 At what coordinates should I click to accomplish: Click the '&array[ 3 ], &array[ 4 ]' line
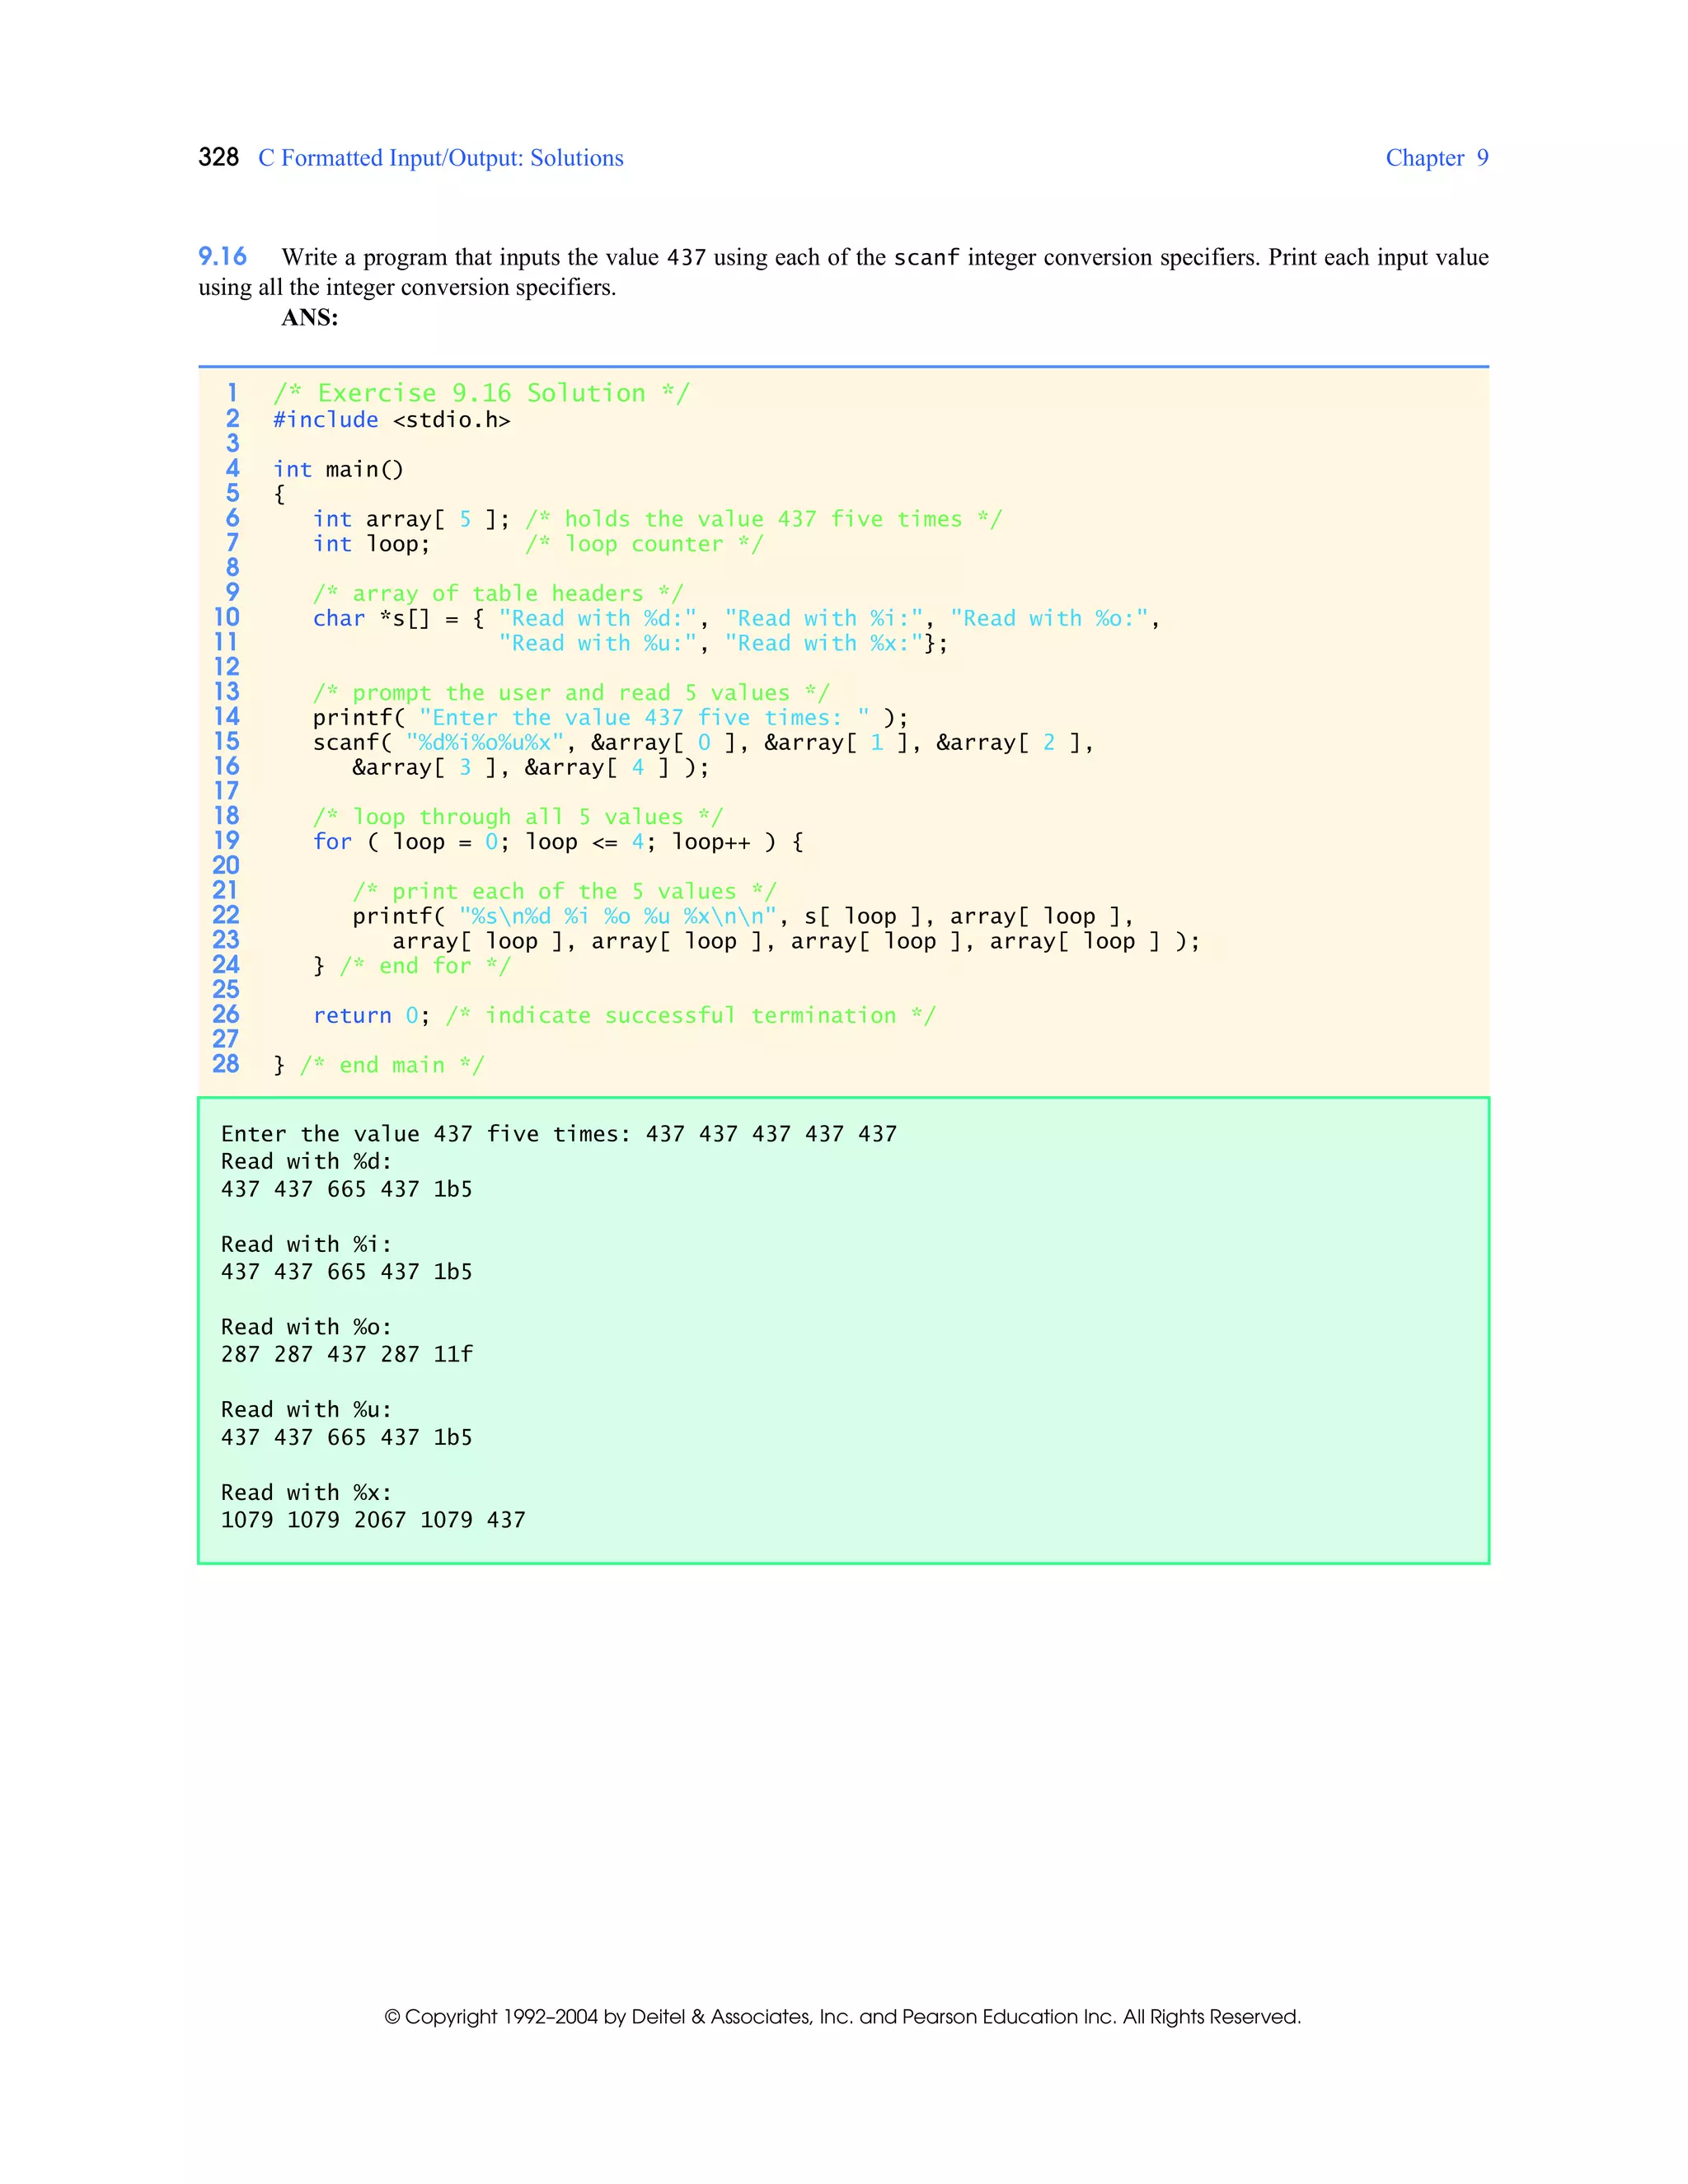[530, 767]
